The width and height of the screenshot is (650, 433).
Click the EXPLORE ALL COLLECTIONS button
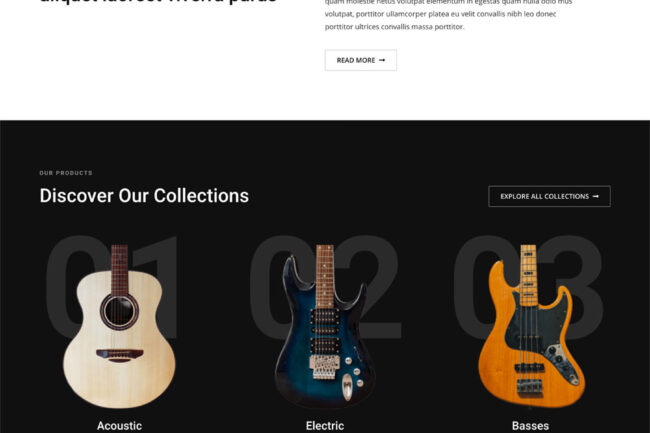click(x=549, y=196)
